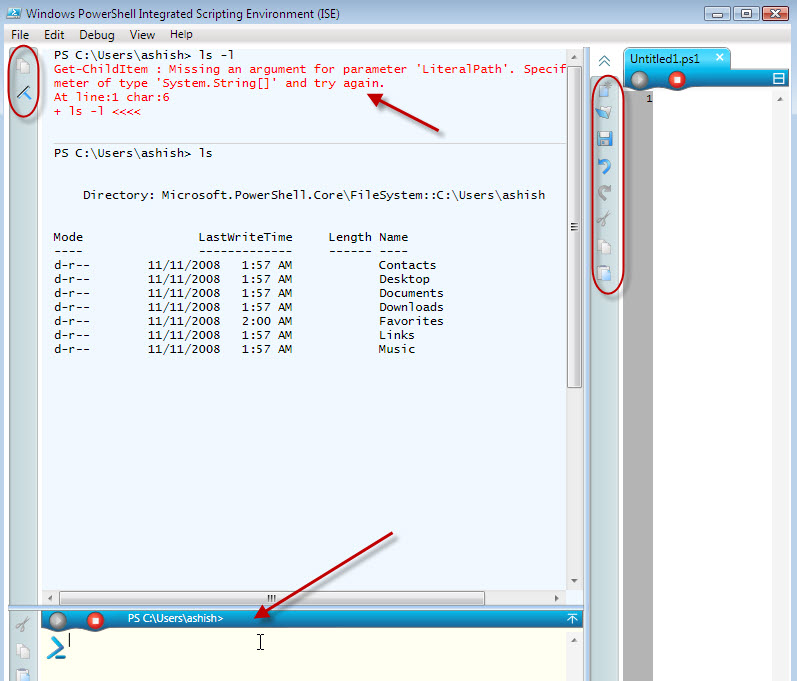
Task: Save the script with the floppy disk icon
Action: click(x=604, y=138)
